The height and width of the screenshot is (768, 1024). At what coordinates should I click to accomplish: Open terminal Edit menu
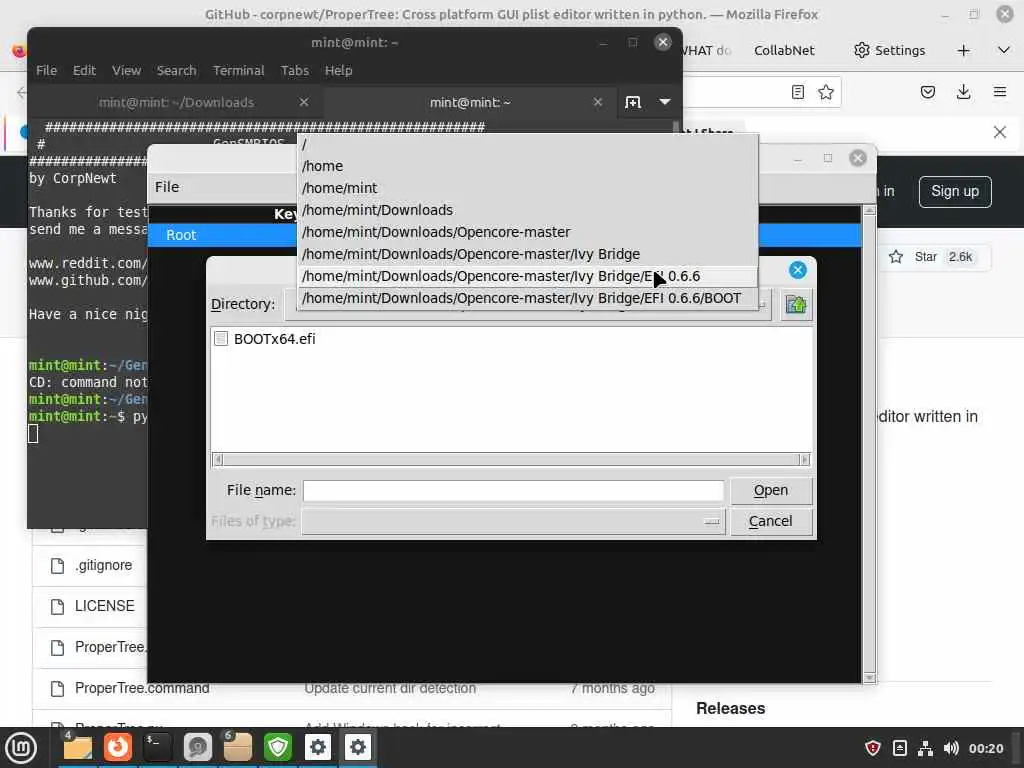84,71
